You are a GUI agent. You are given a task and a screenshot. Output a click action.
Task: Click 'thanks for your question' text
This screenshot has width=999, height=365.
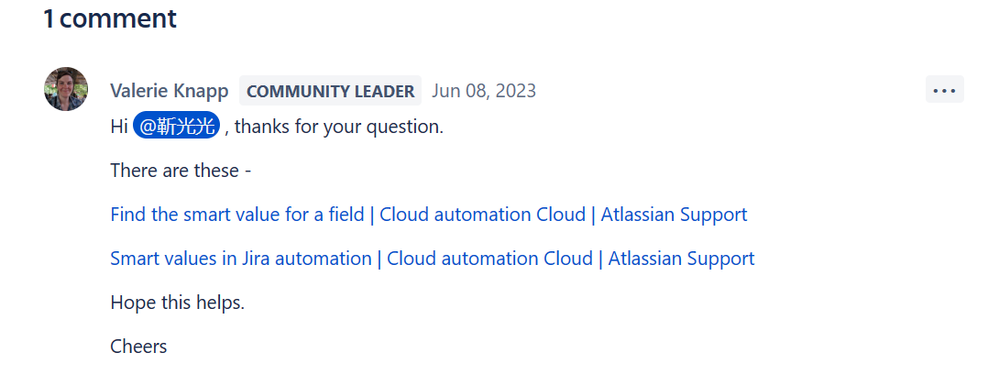(x=338, y=127)
